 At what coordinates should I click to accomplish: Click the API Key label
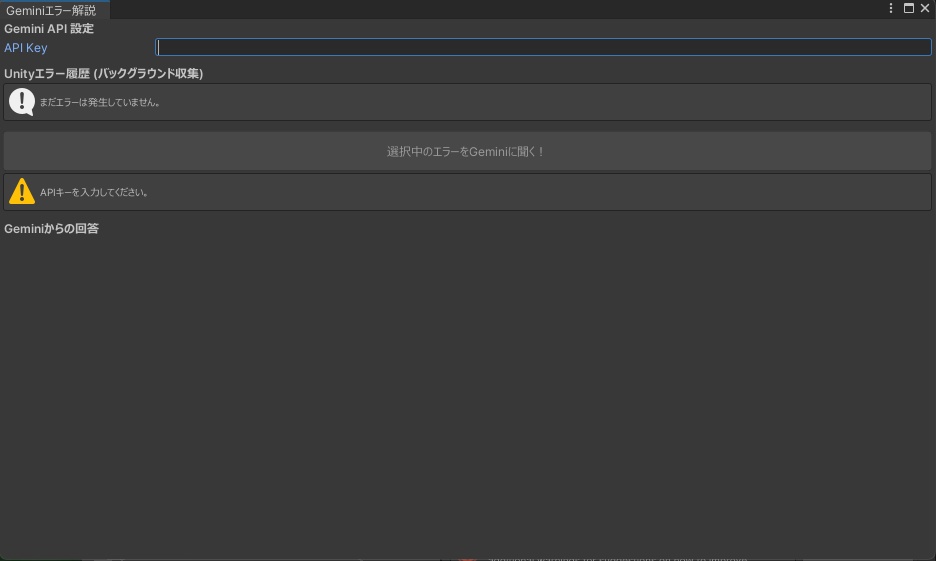click(26, 48)
